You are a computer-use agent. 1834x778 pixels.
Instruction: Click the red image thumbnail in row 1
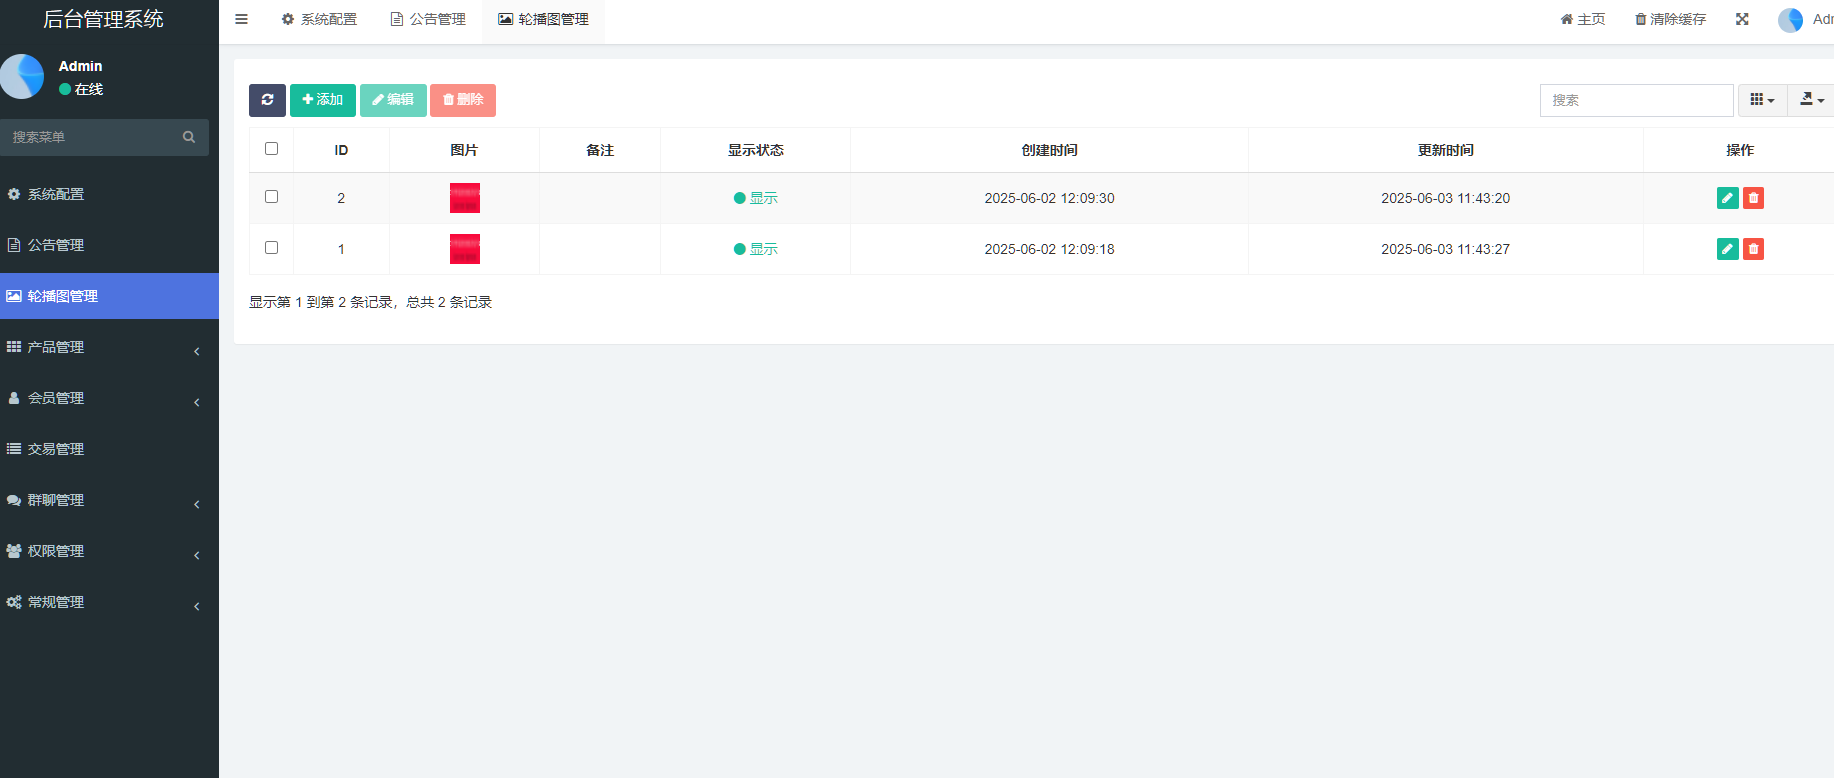click(465, 249)
